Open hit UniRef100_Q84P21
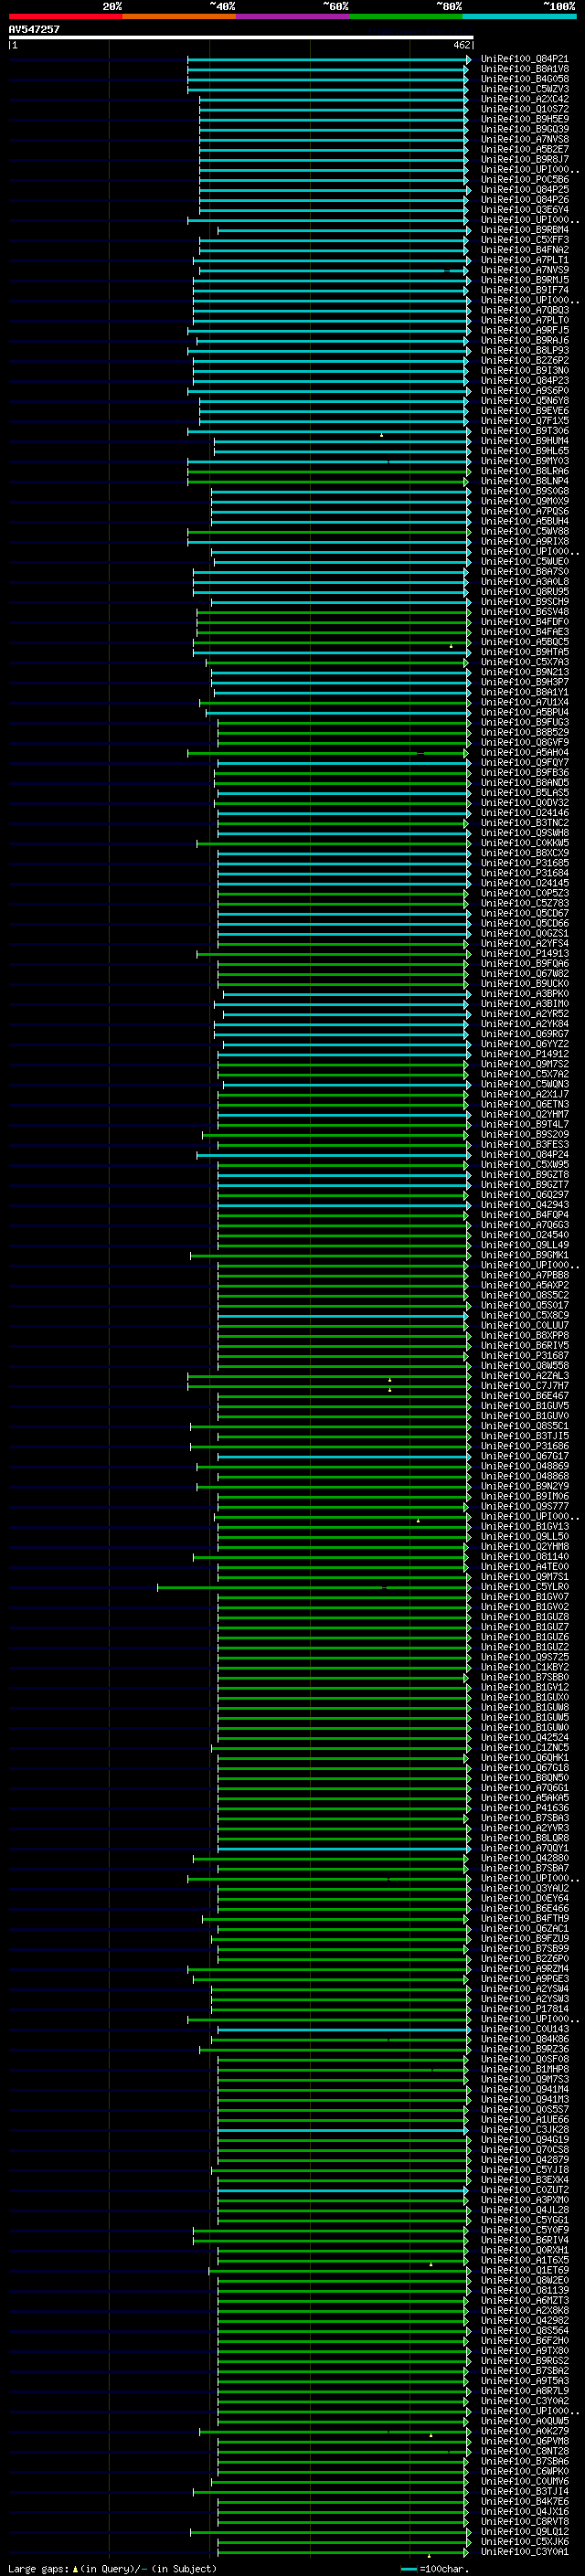This screenshot has height=2576, width=585. pyautogui.click(x=524, y=59)
